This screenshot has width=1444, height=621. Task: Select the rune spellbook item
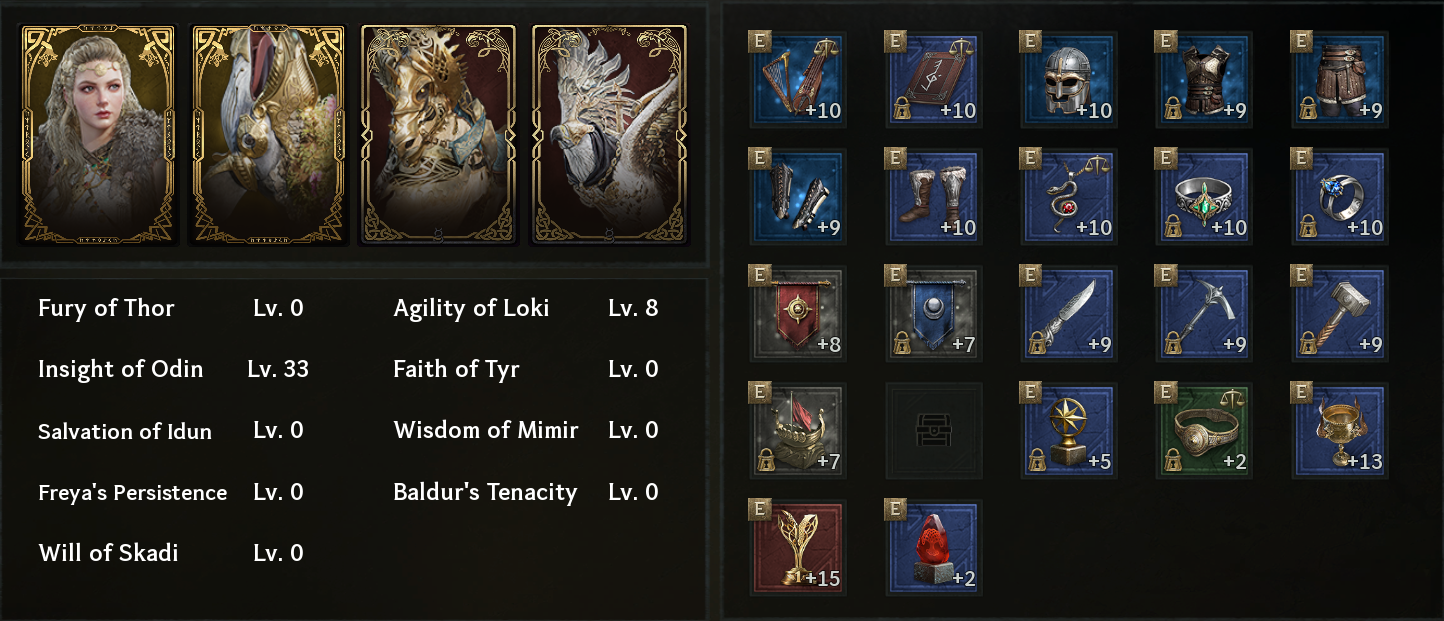pos(933,79)
